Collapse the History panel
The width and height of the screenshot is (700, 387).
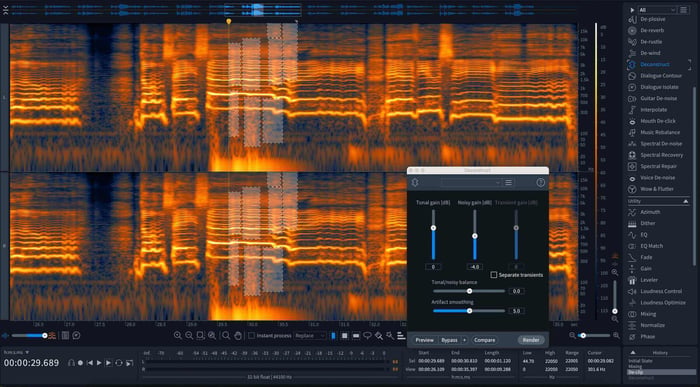[x=632, y=353]
